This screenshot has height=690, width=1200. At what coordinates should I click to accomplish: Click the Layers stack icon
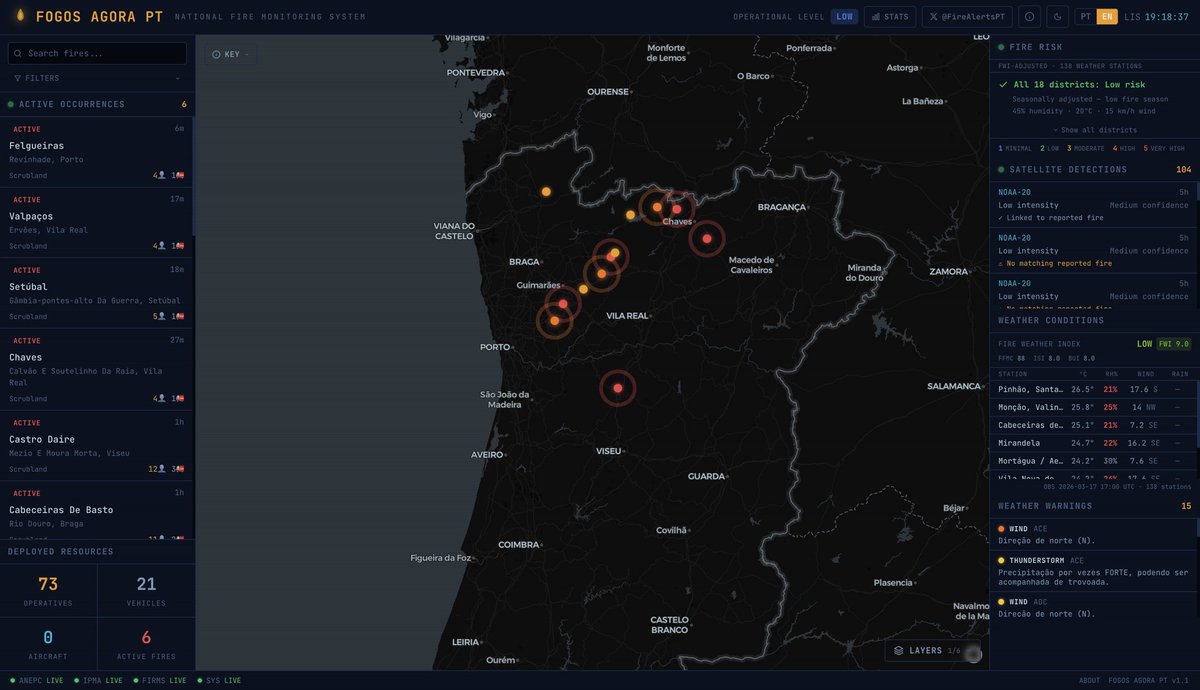(x=899, y=651)
